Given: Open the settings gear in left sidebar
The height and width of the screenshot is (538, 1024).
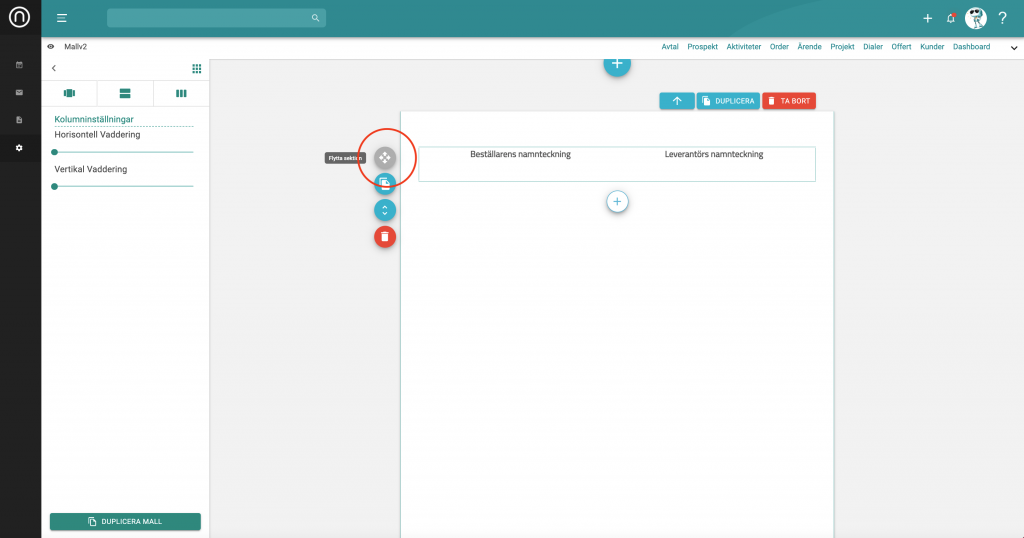Looking at the screenshot, I should 19,148.
